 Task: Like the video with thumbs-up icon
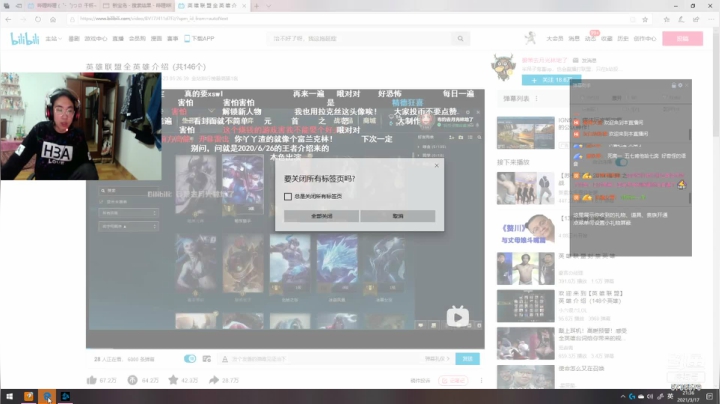click(91, 380)
